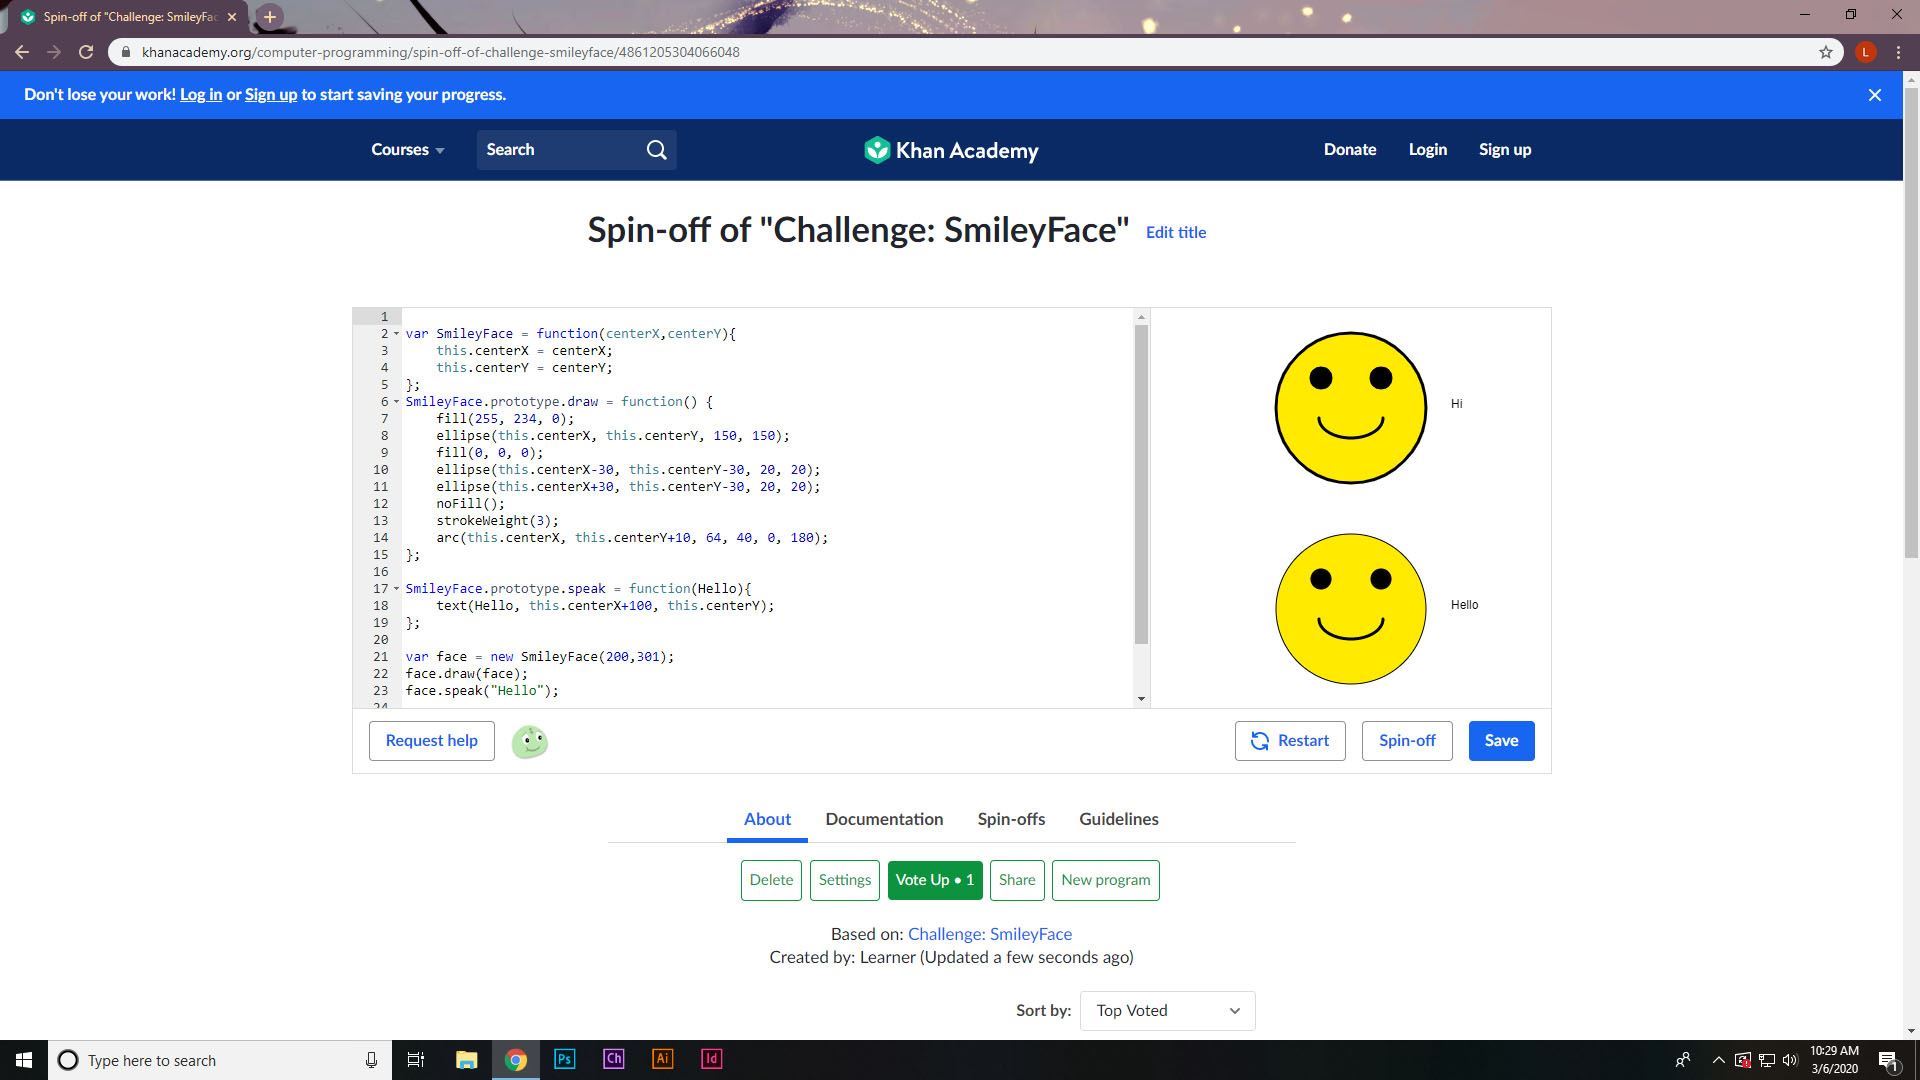
Task: Dismiss the blue banner with X icon
Action: [1875, 95]
